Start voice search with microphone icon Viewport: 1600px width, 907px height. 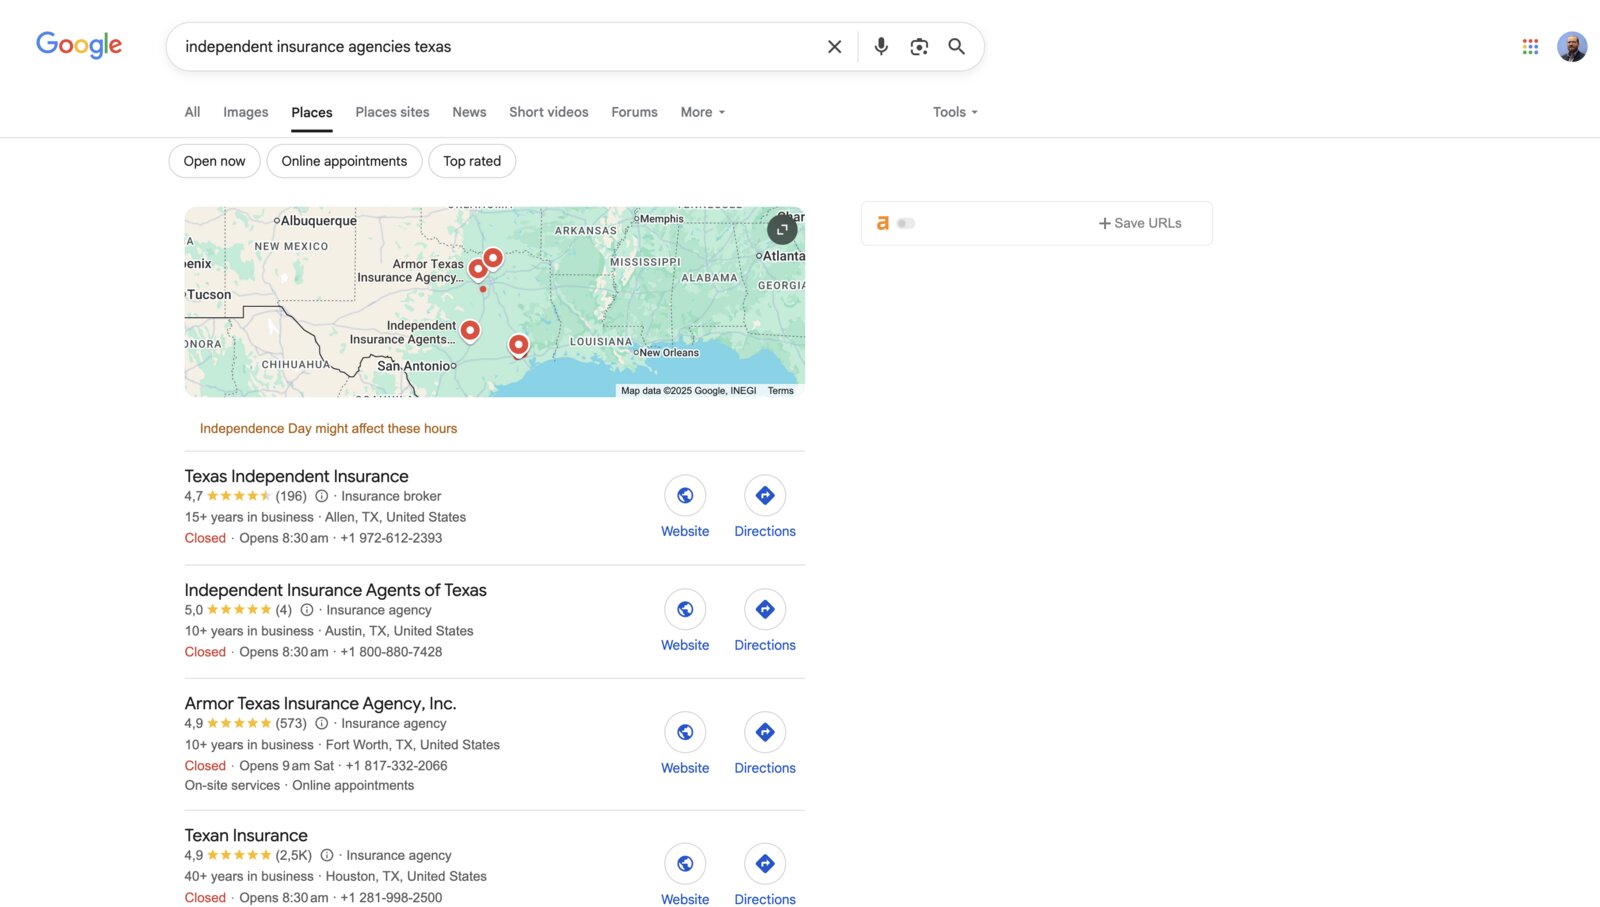[881, 46]
